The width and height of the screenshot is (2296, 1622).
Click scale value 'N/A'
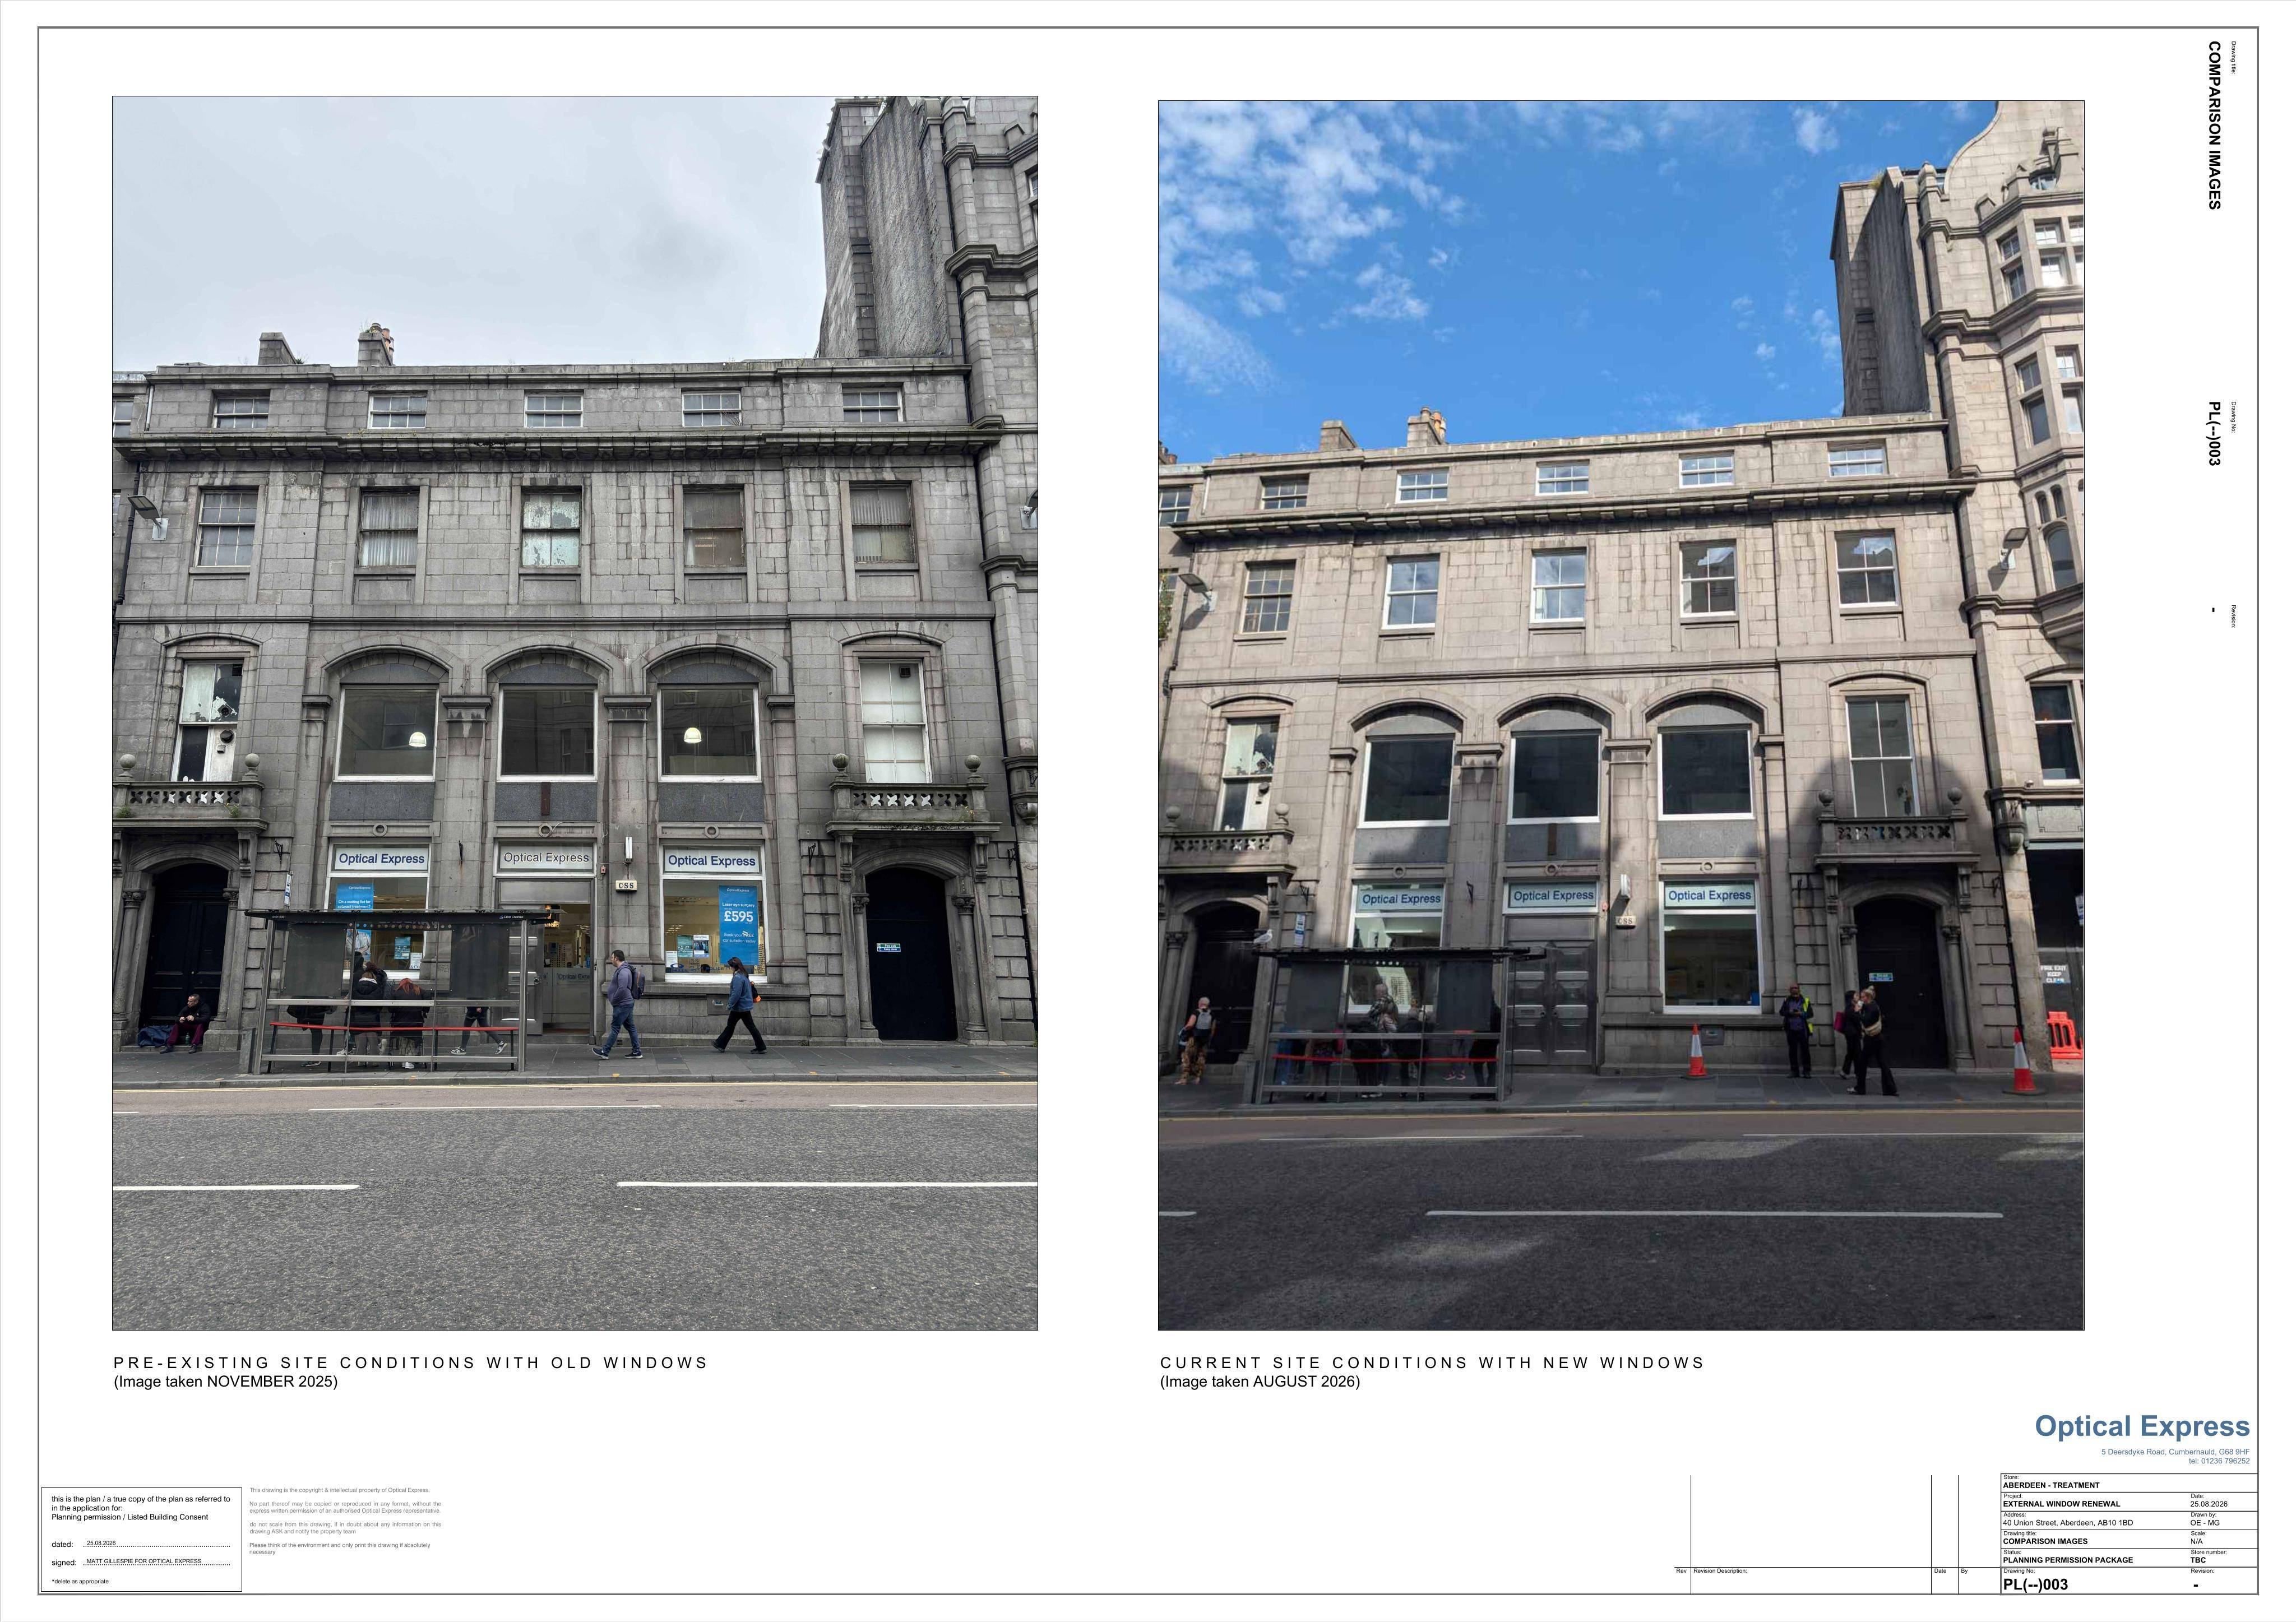coord(2196,1541)
